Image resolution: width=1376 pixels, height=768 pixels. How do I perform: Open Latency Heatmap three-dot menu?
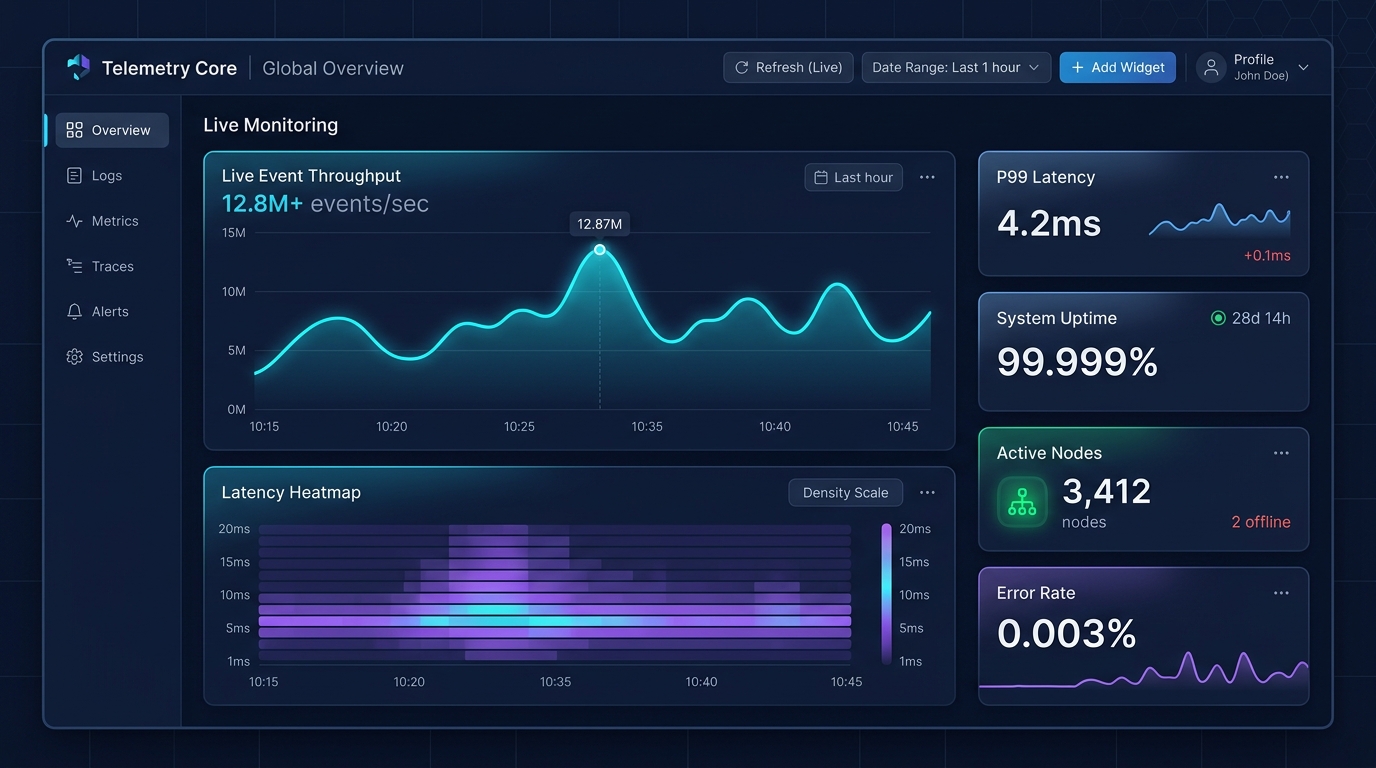(927, 492)
